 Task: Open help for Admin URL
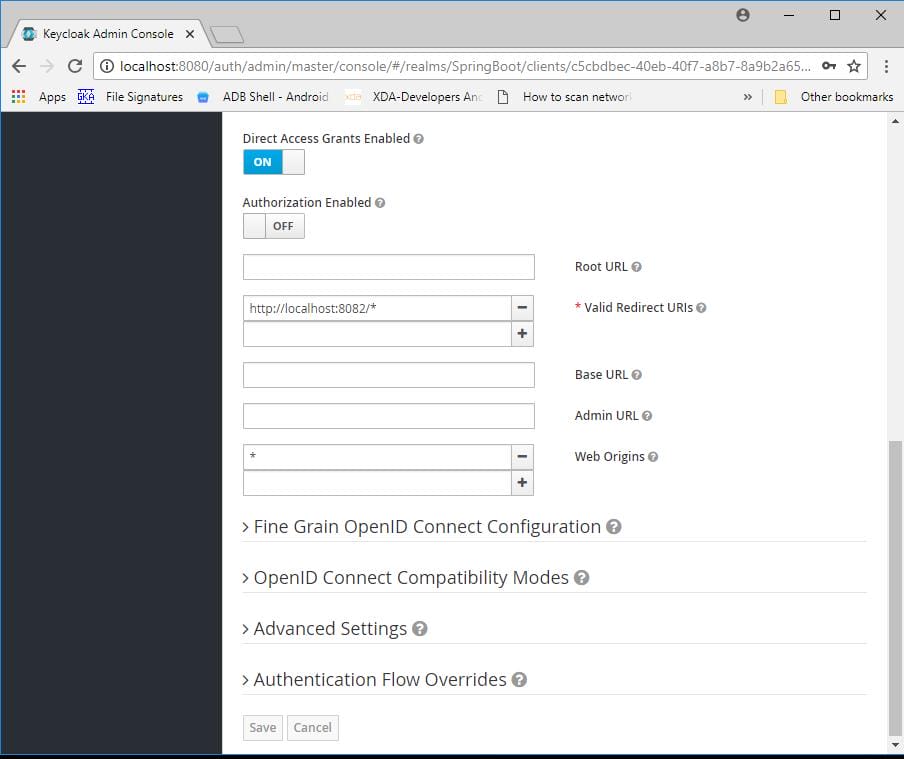pyautogui.click(x=648, y=416)
